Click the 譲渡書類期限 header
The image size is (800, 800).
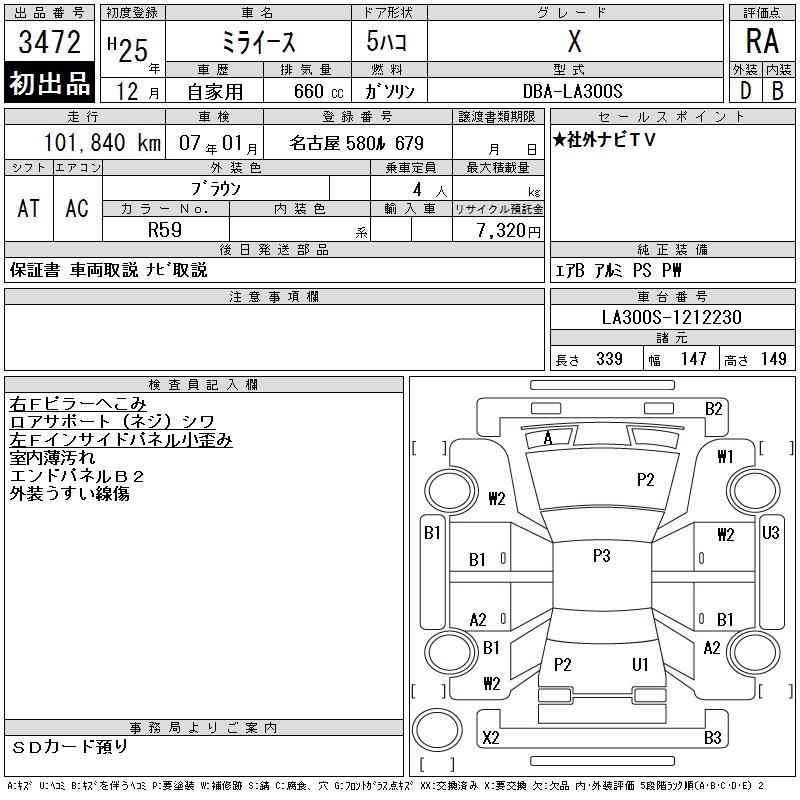pos(497,116)
